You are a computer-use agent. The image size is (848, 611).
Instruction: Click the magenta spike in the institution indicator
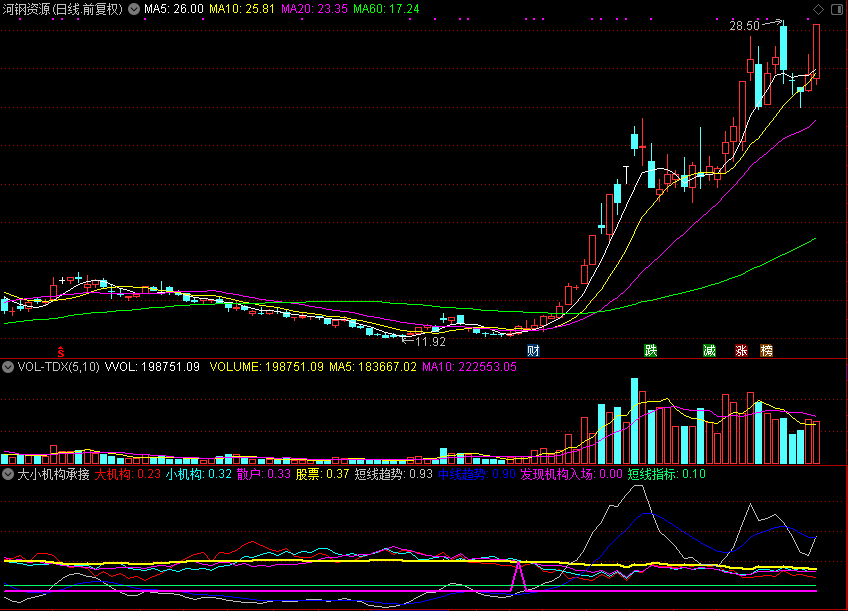(519, 576)
